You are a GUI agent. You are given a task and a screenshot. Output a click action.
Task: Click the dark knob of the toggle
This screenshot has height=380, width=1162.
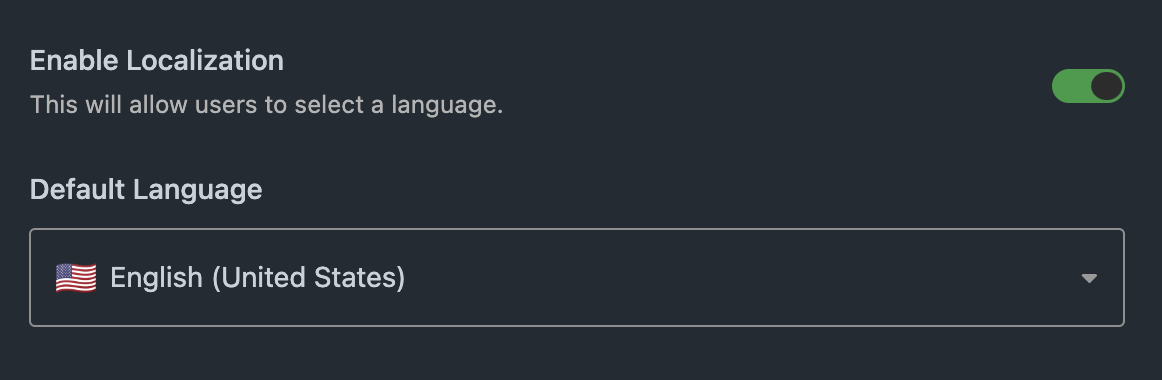pos(1106,86)
